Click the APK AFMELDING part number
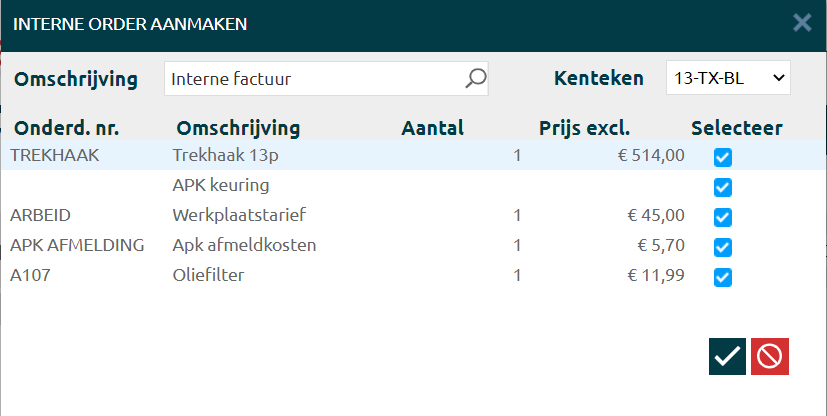The width and height of the screenshot is (827, 416). pos(77,245)
